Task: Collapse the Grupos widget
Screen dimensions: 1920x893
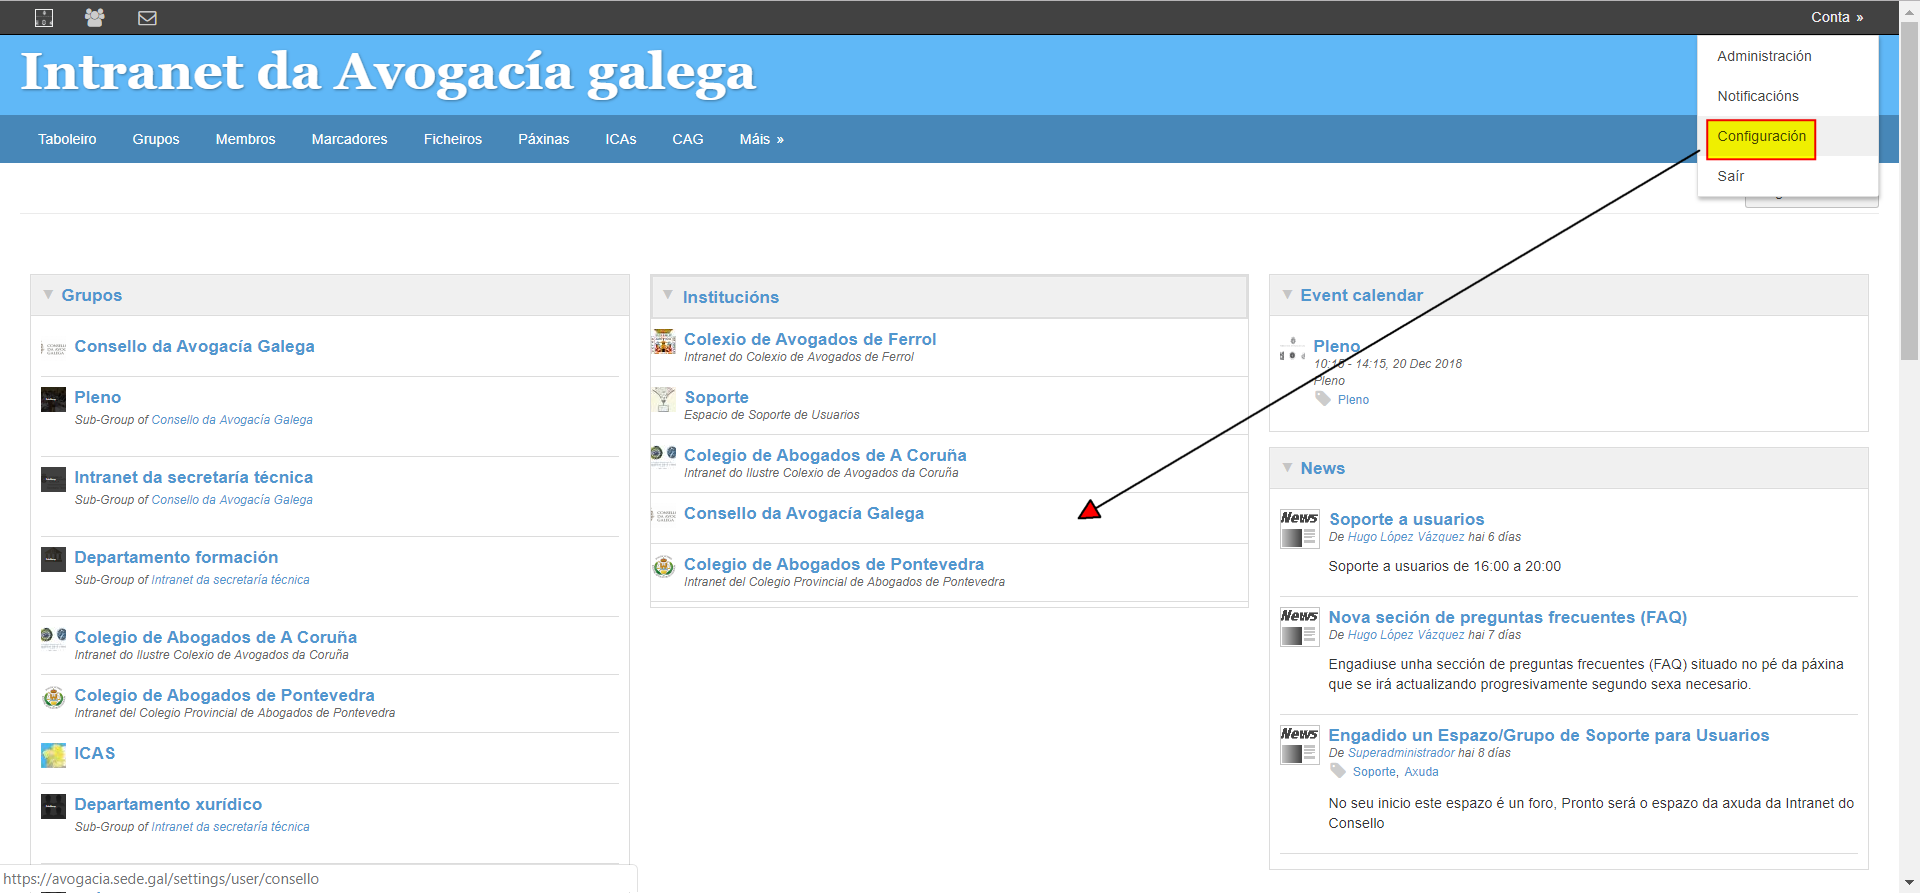Action: coord(48,295)
